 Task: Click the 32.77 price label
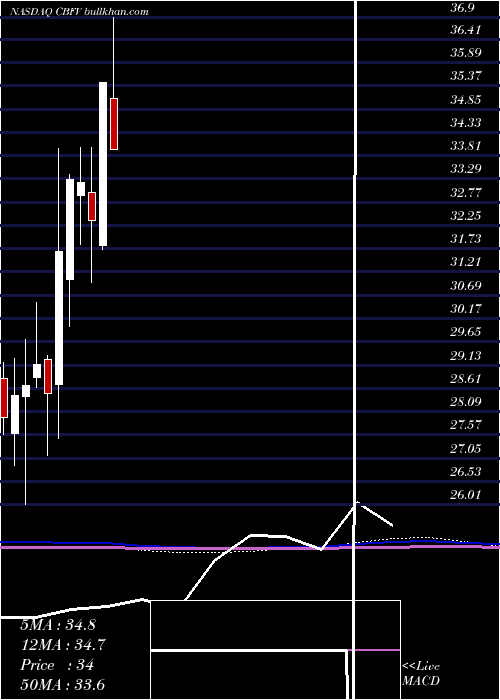466,192
